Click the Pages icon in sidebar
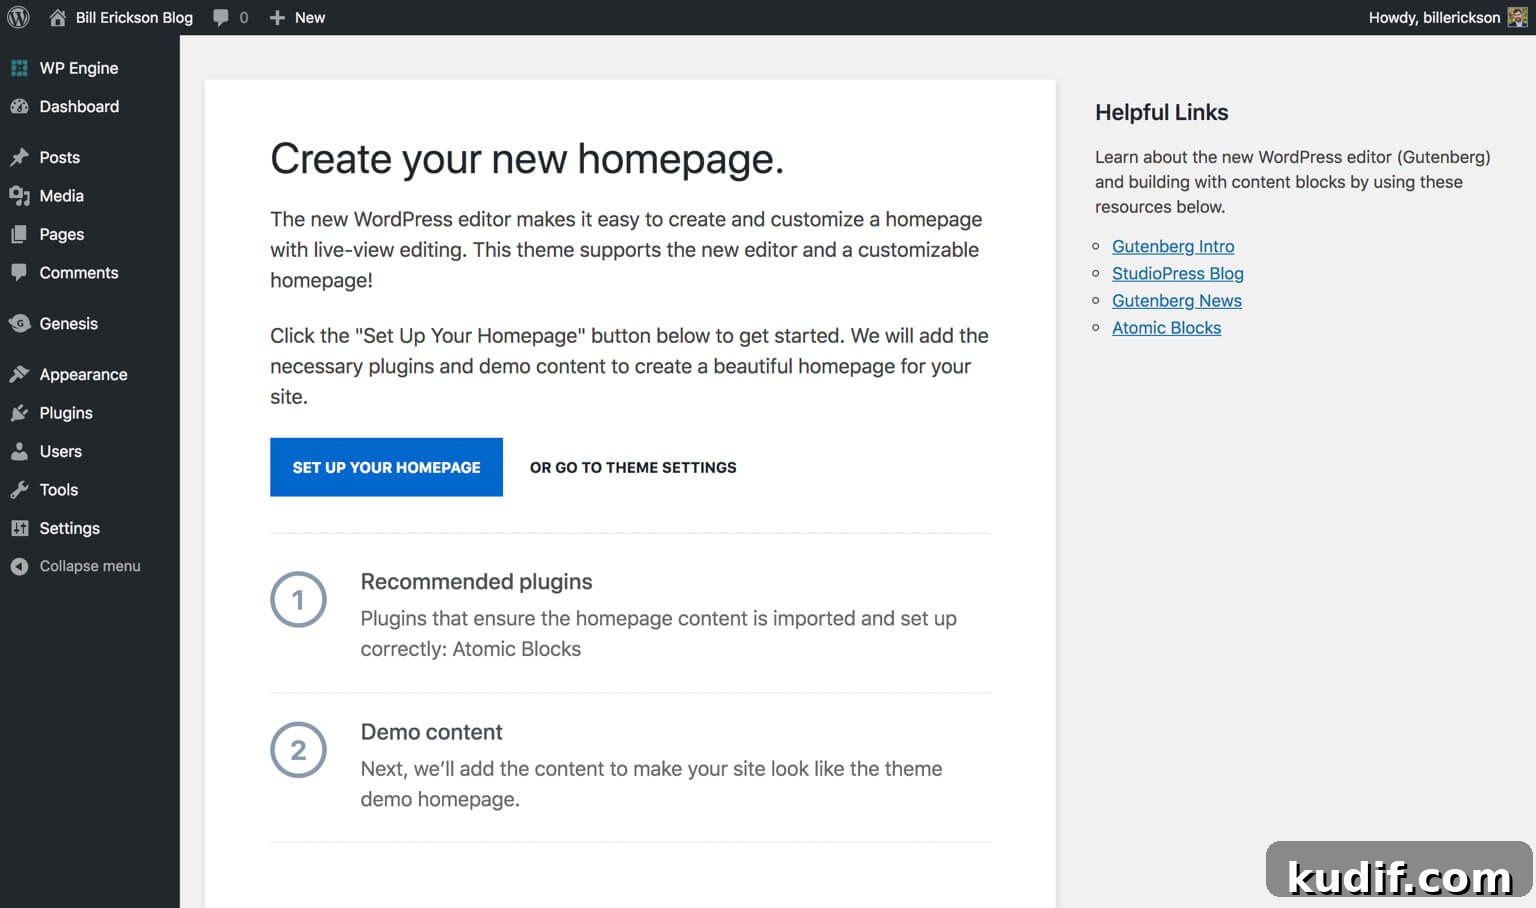Screen dimensions: 1536x908 (19, 234)
